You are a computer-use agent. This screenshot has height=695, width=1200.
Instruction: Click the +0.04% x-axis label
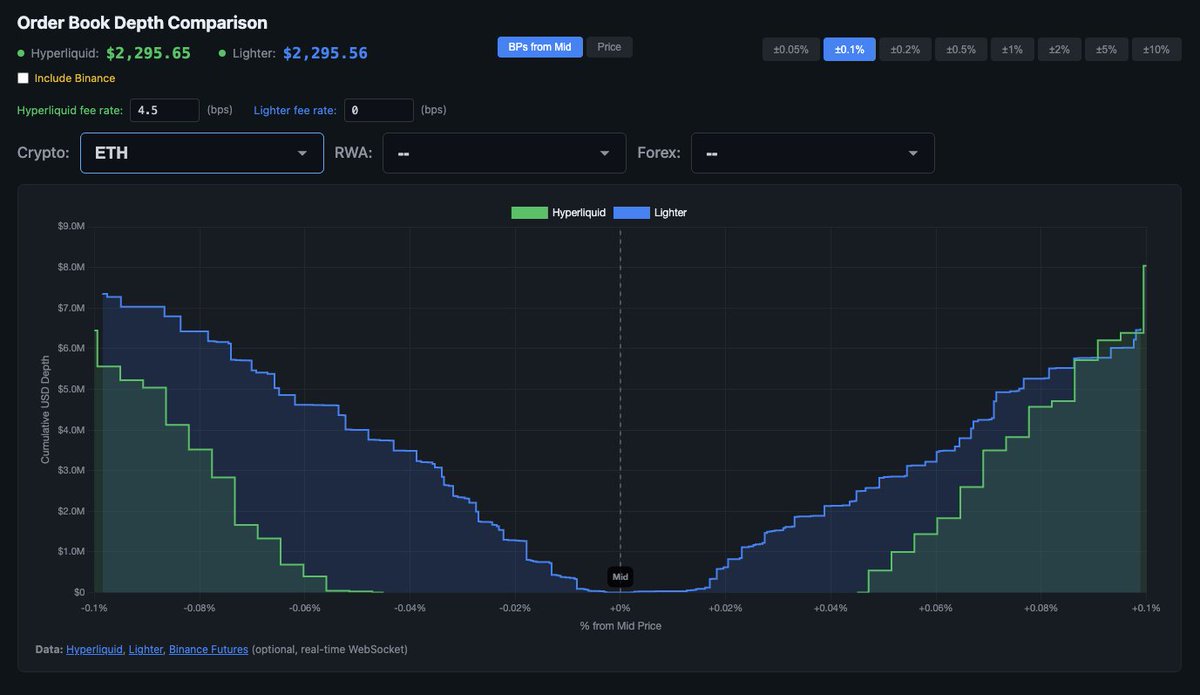[x=830, y=608]
